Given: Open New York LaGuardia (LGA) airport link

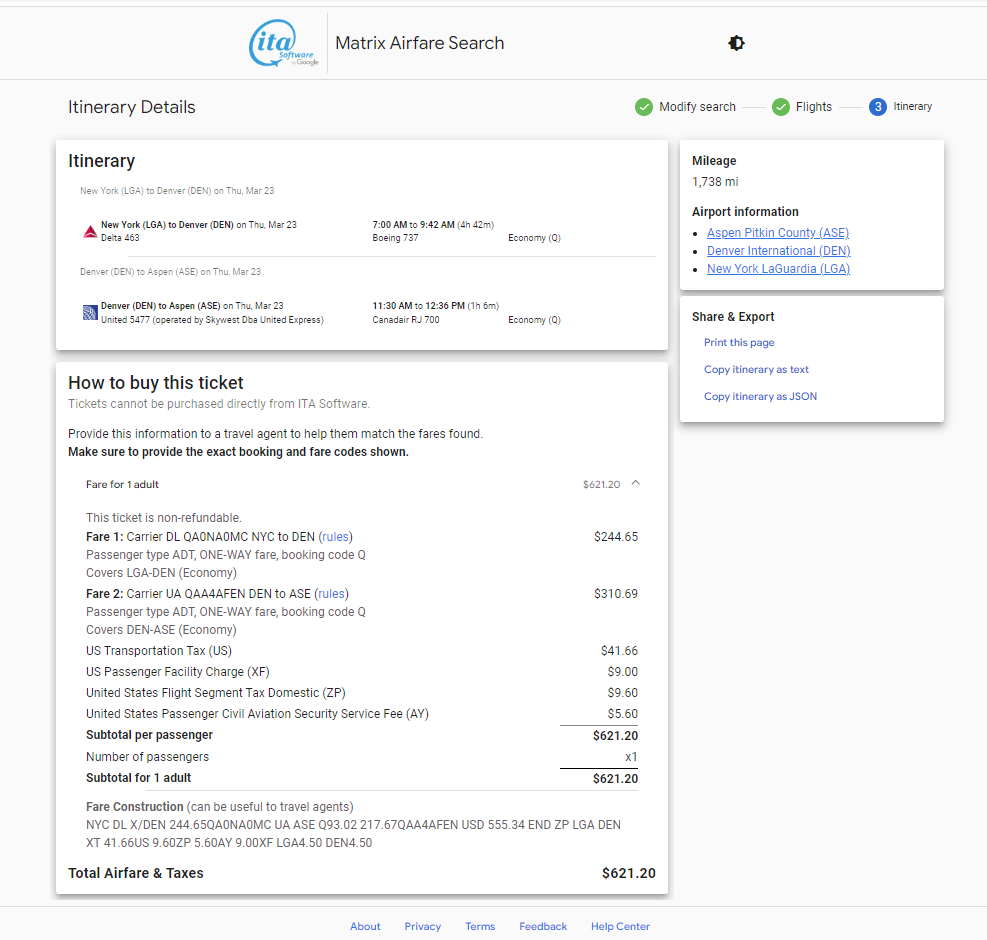Looking at the screenshot, I should (x=778, y=269).
